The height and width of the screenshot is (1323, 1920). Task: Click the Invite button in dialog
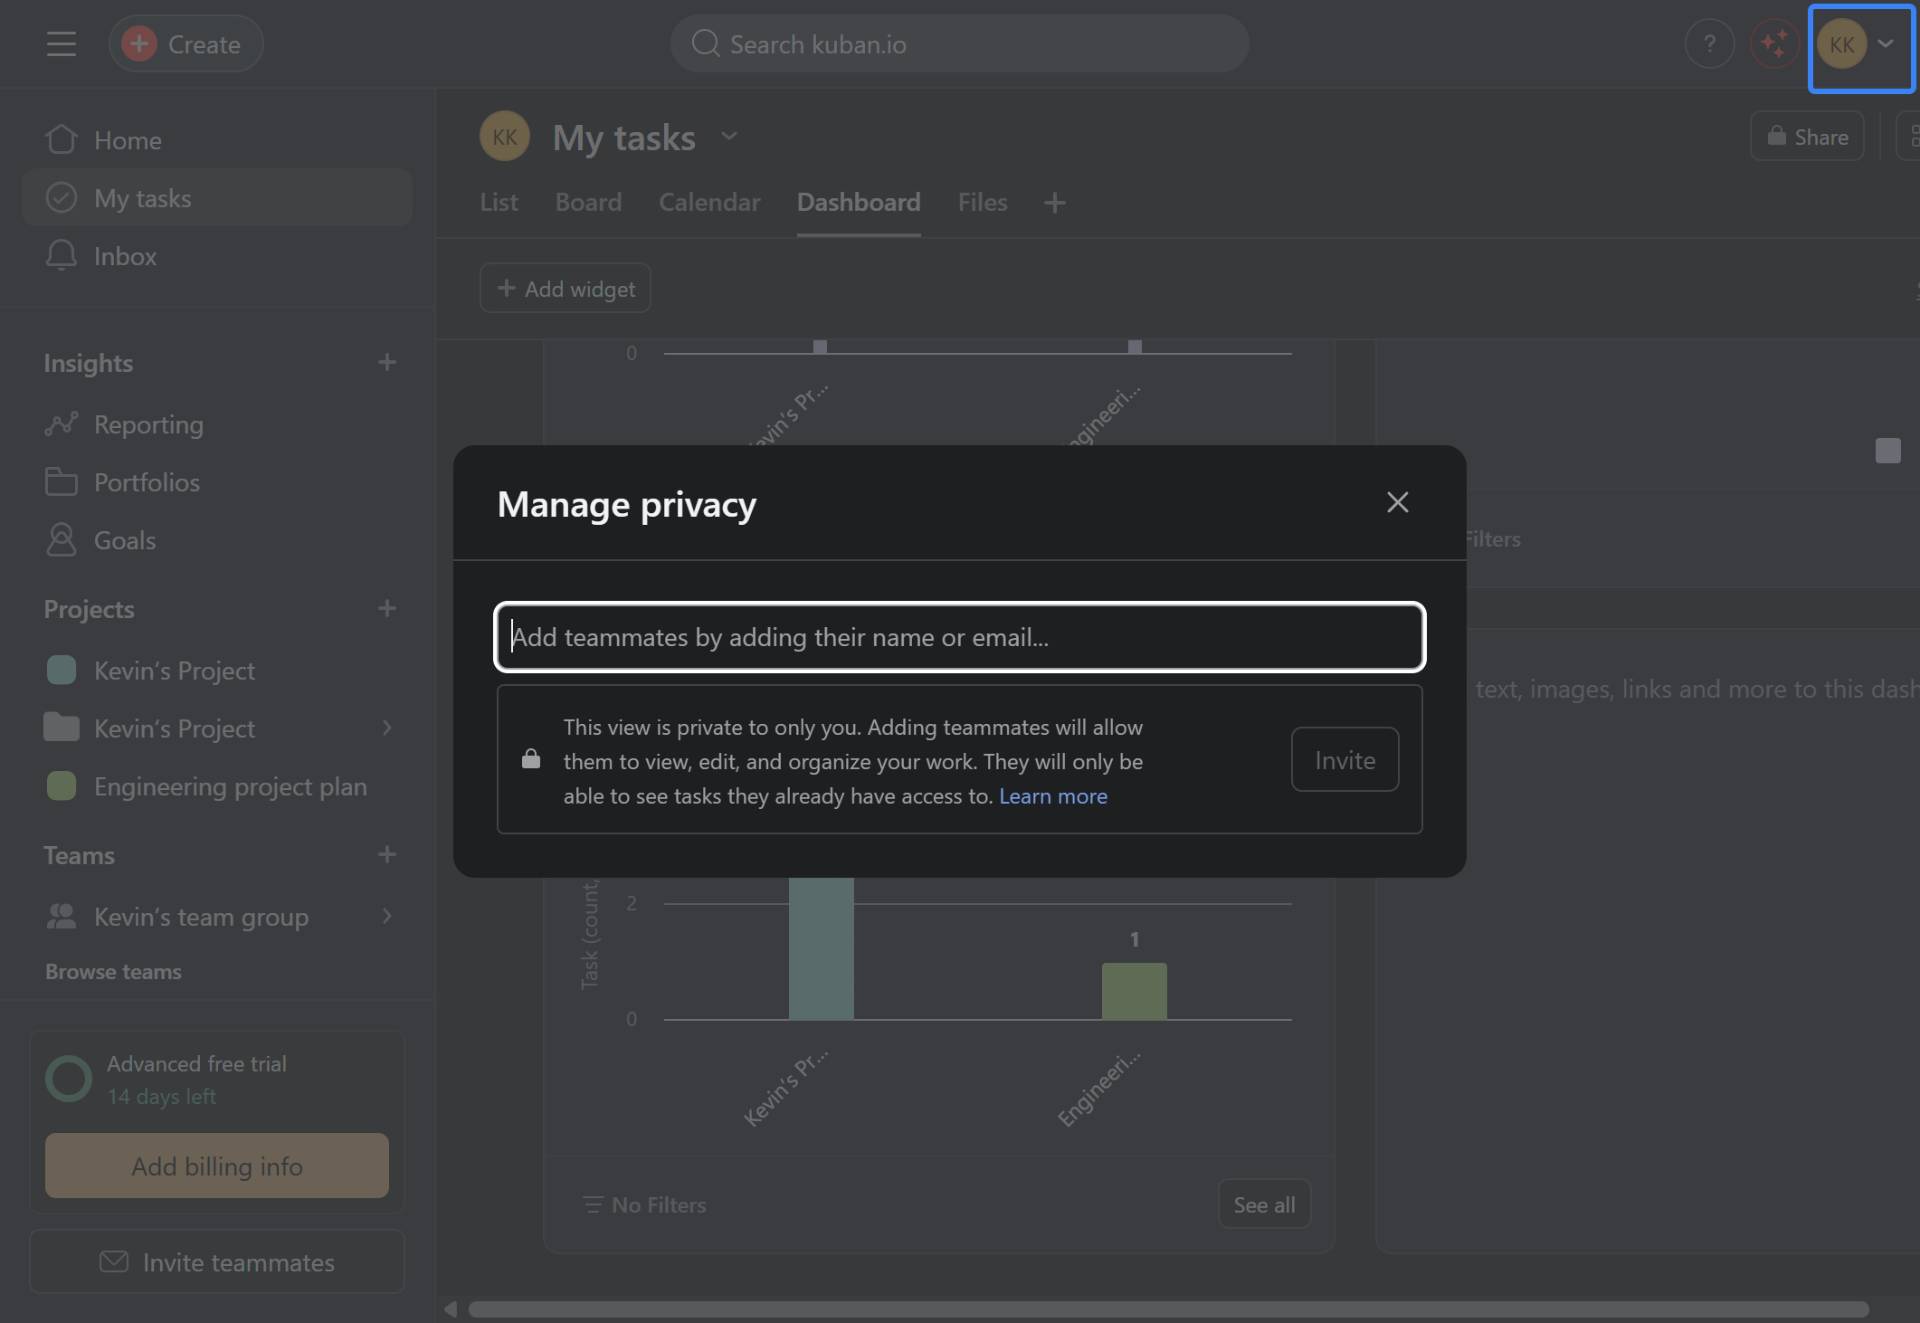[x=1344, y=760]
